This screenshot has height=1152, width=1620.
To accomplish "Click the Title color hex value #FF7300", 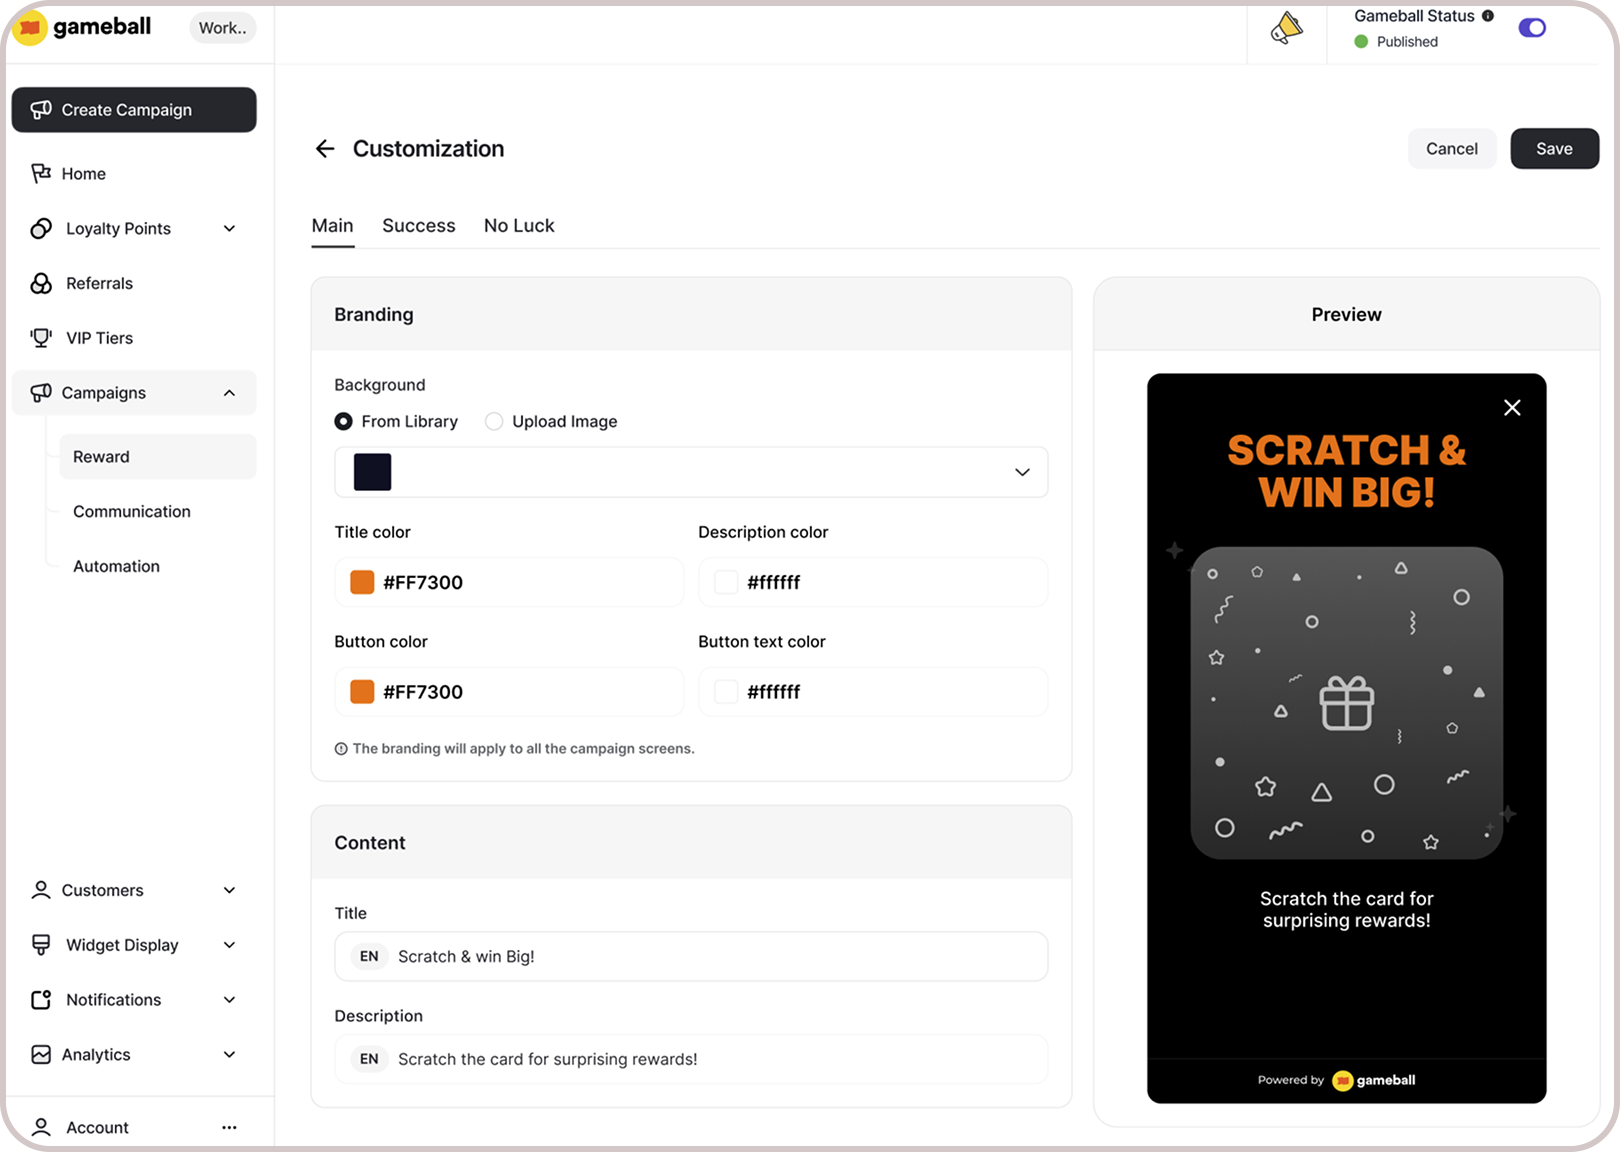I will click(x=423, y=582).
